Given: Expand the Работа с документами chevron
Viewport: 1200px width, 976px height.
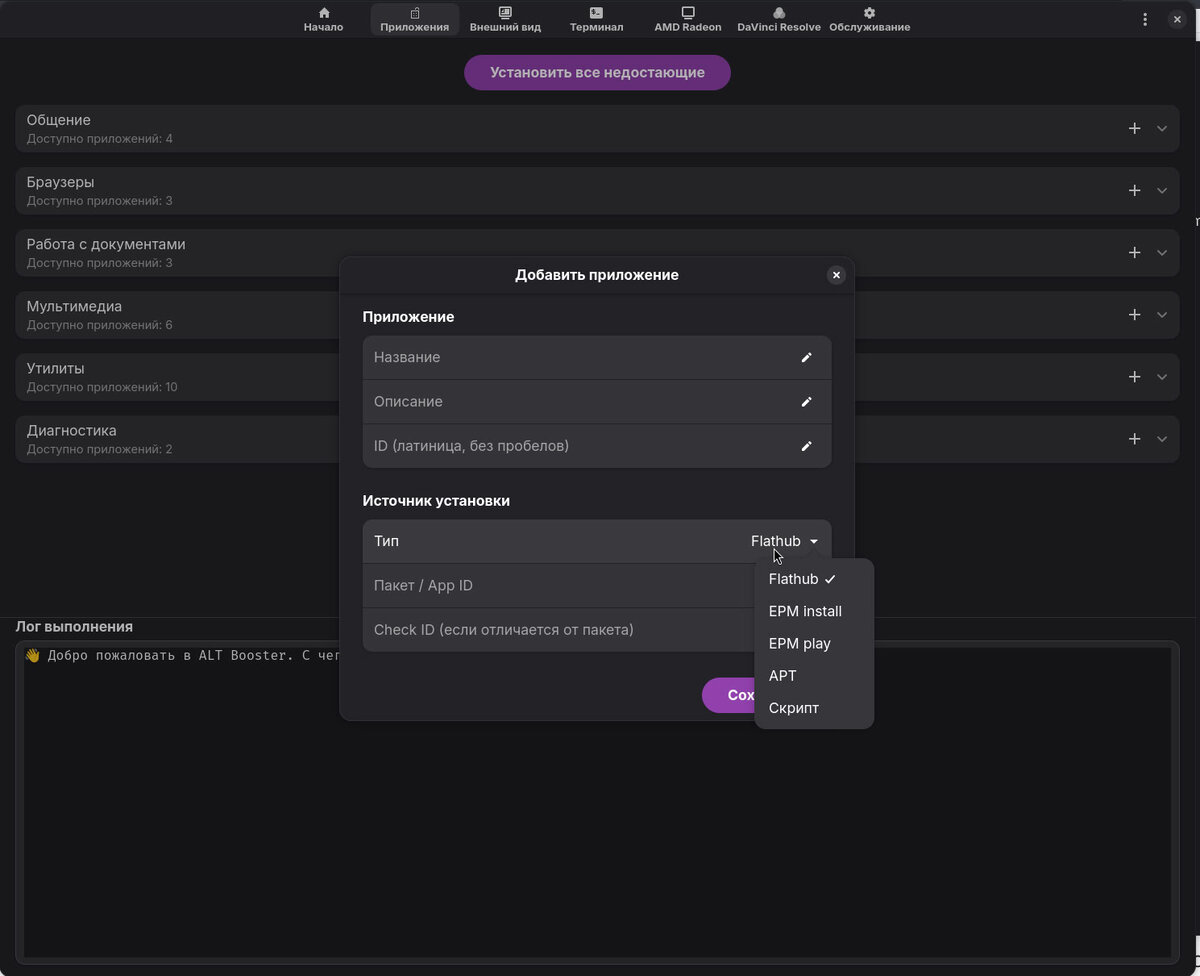Looking at the screenshot, I should [x=1162, y=252].
